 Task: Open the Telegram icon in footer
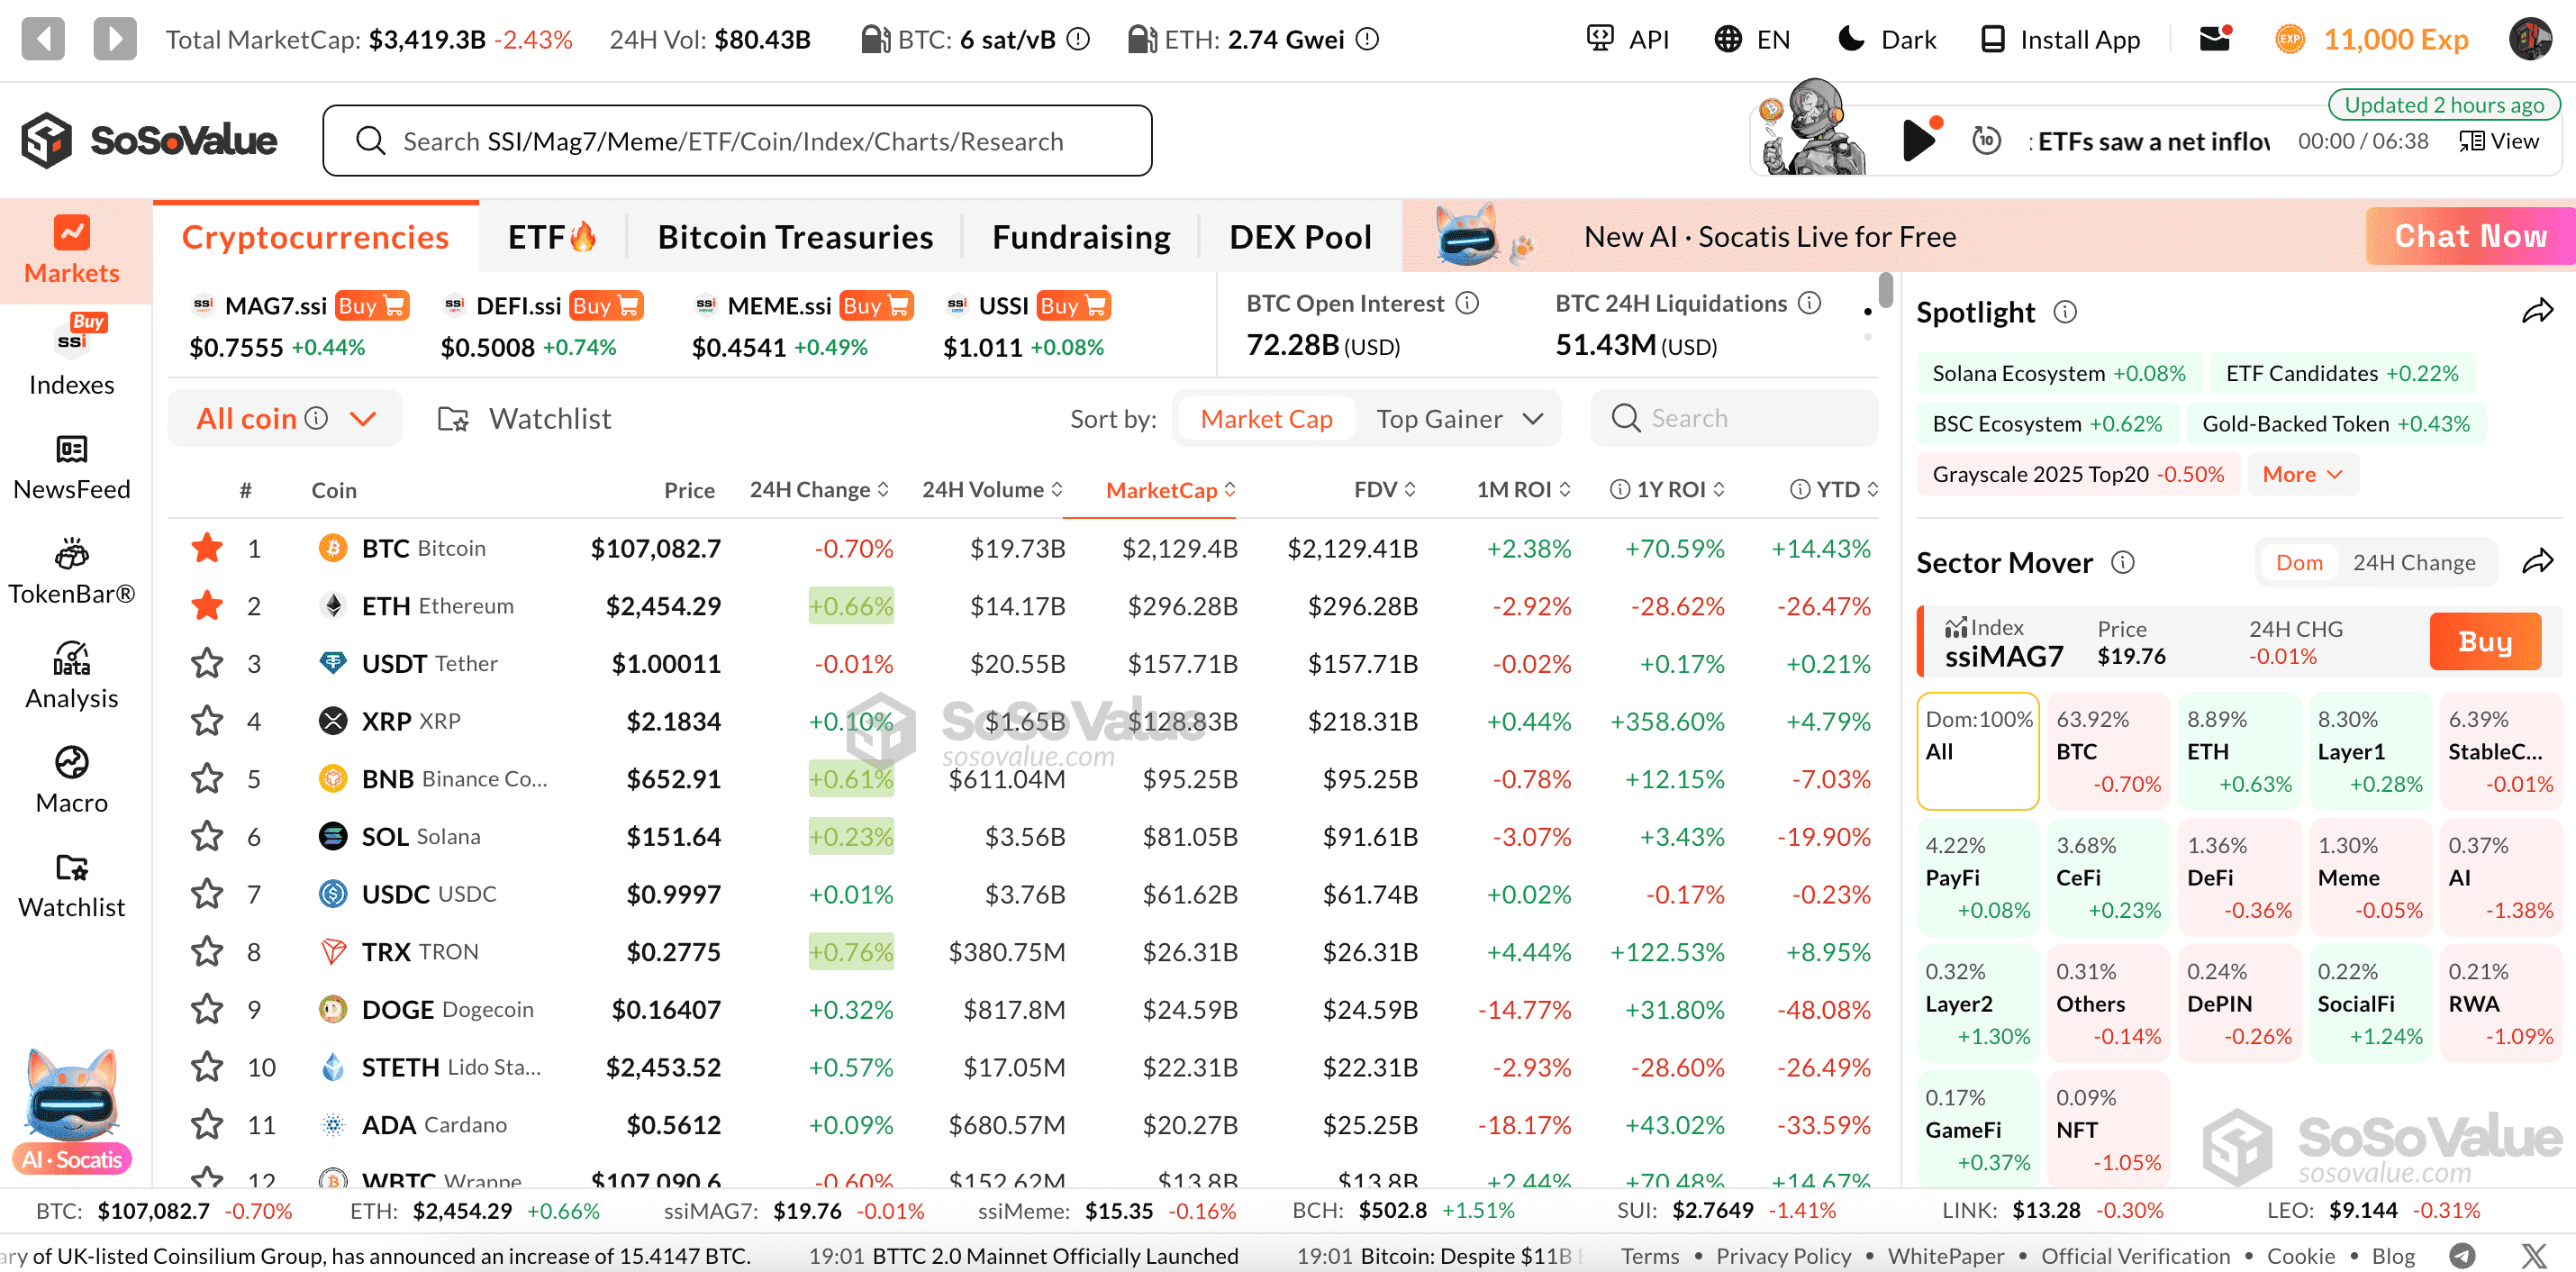pos(2462,1256)
